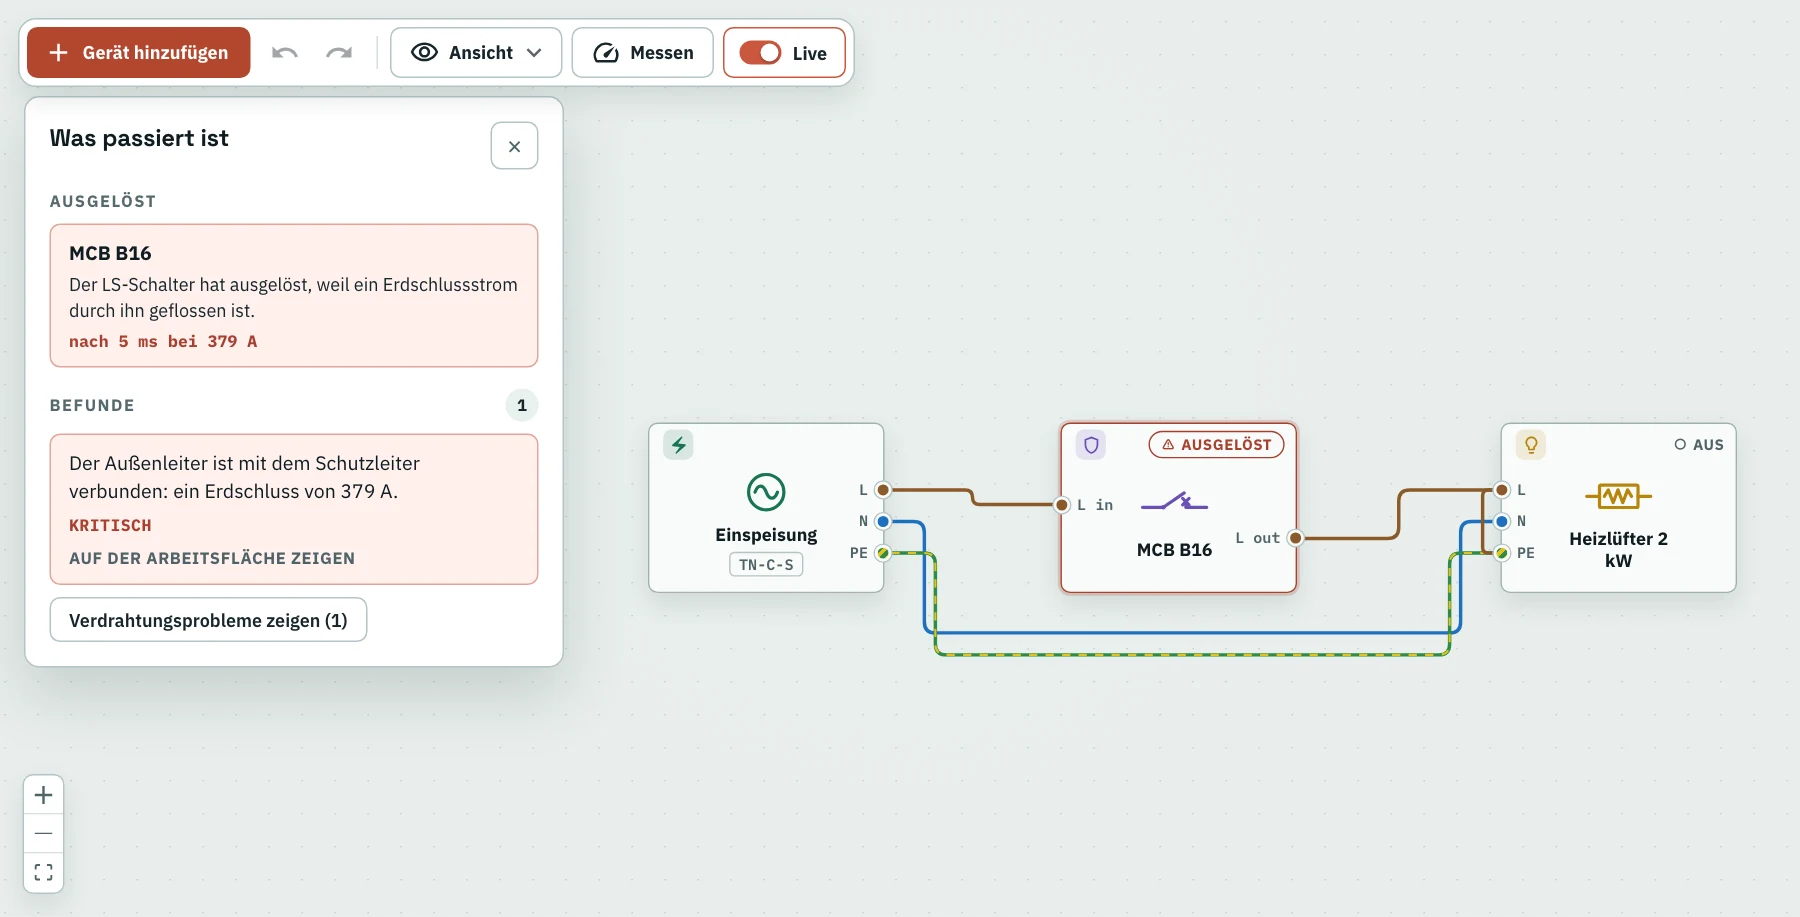Screen dimensions: 1800x917
Task: Click the Einspeisung device title
Action: 766,535
